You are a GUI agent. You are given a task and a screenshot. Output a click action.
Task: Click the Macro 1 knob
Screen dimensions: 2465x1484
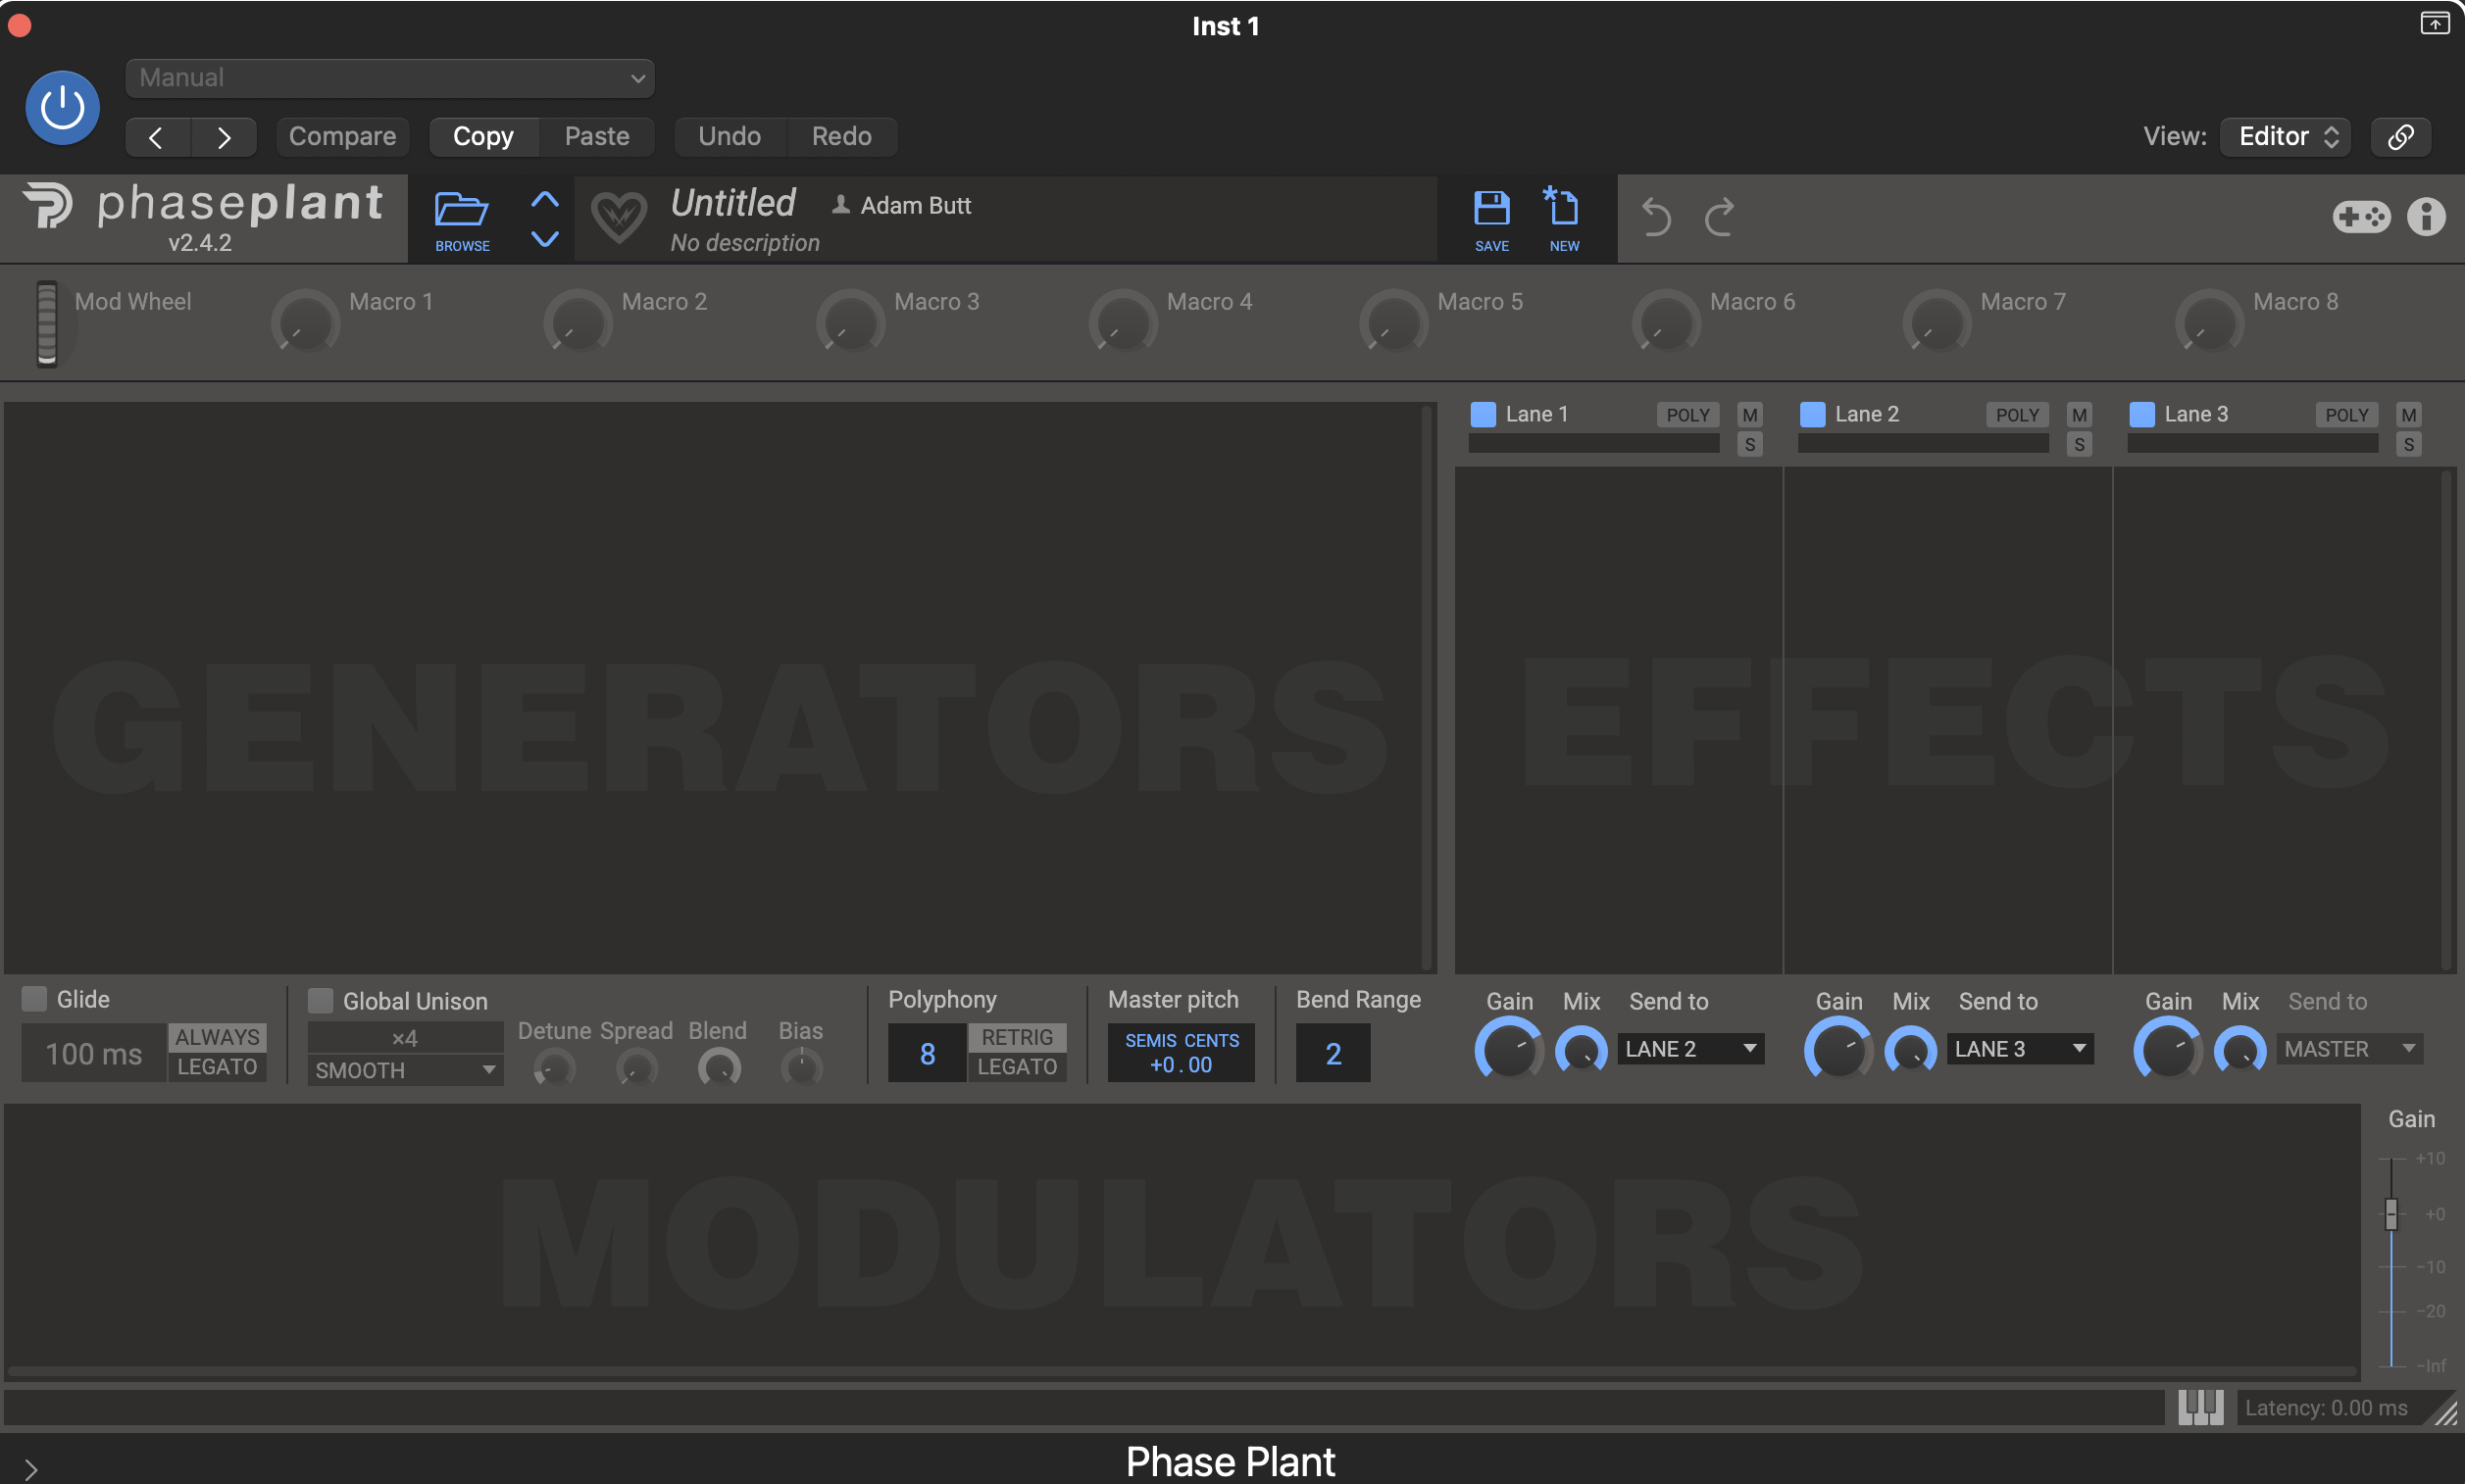point(305,322)
